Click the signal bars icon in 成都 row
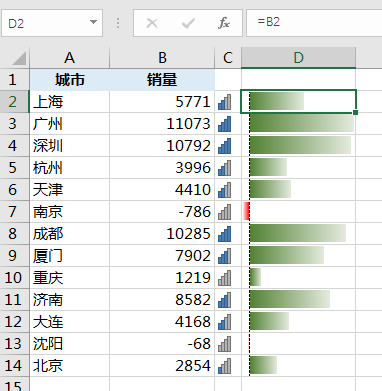Image resolution: width=382 pixels, height=391 pixels. (x=224, y=234)
